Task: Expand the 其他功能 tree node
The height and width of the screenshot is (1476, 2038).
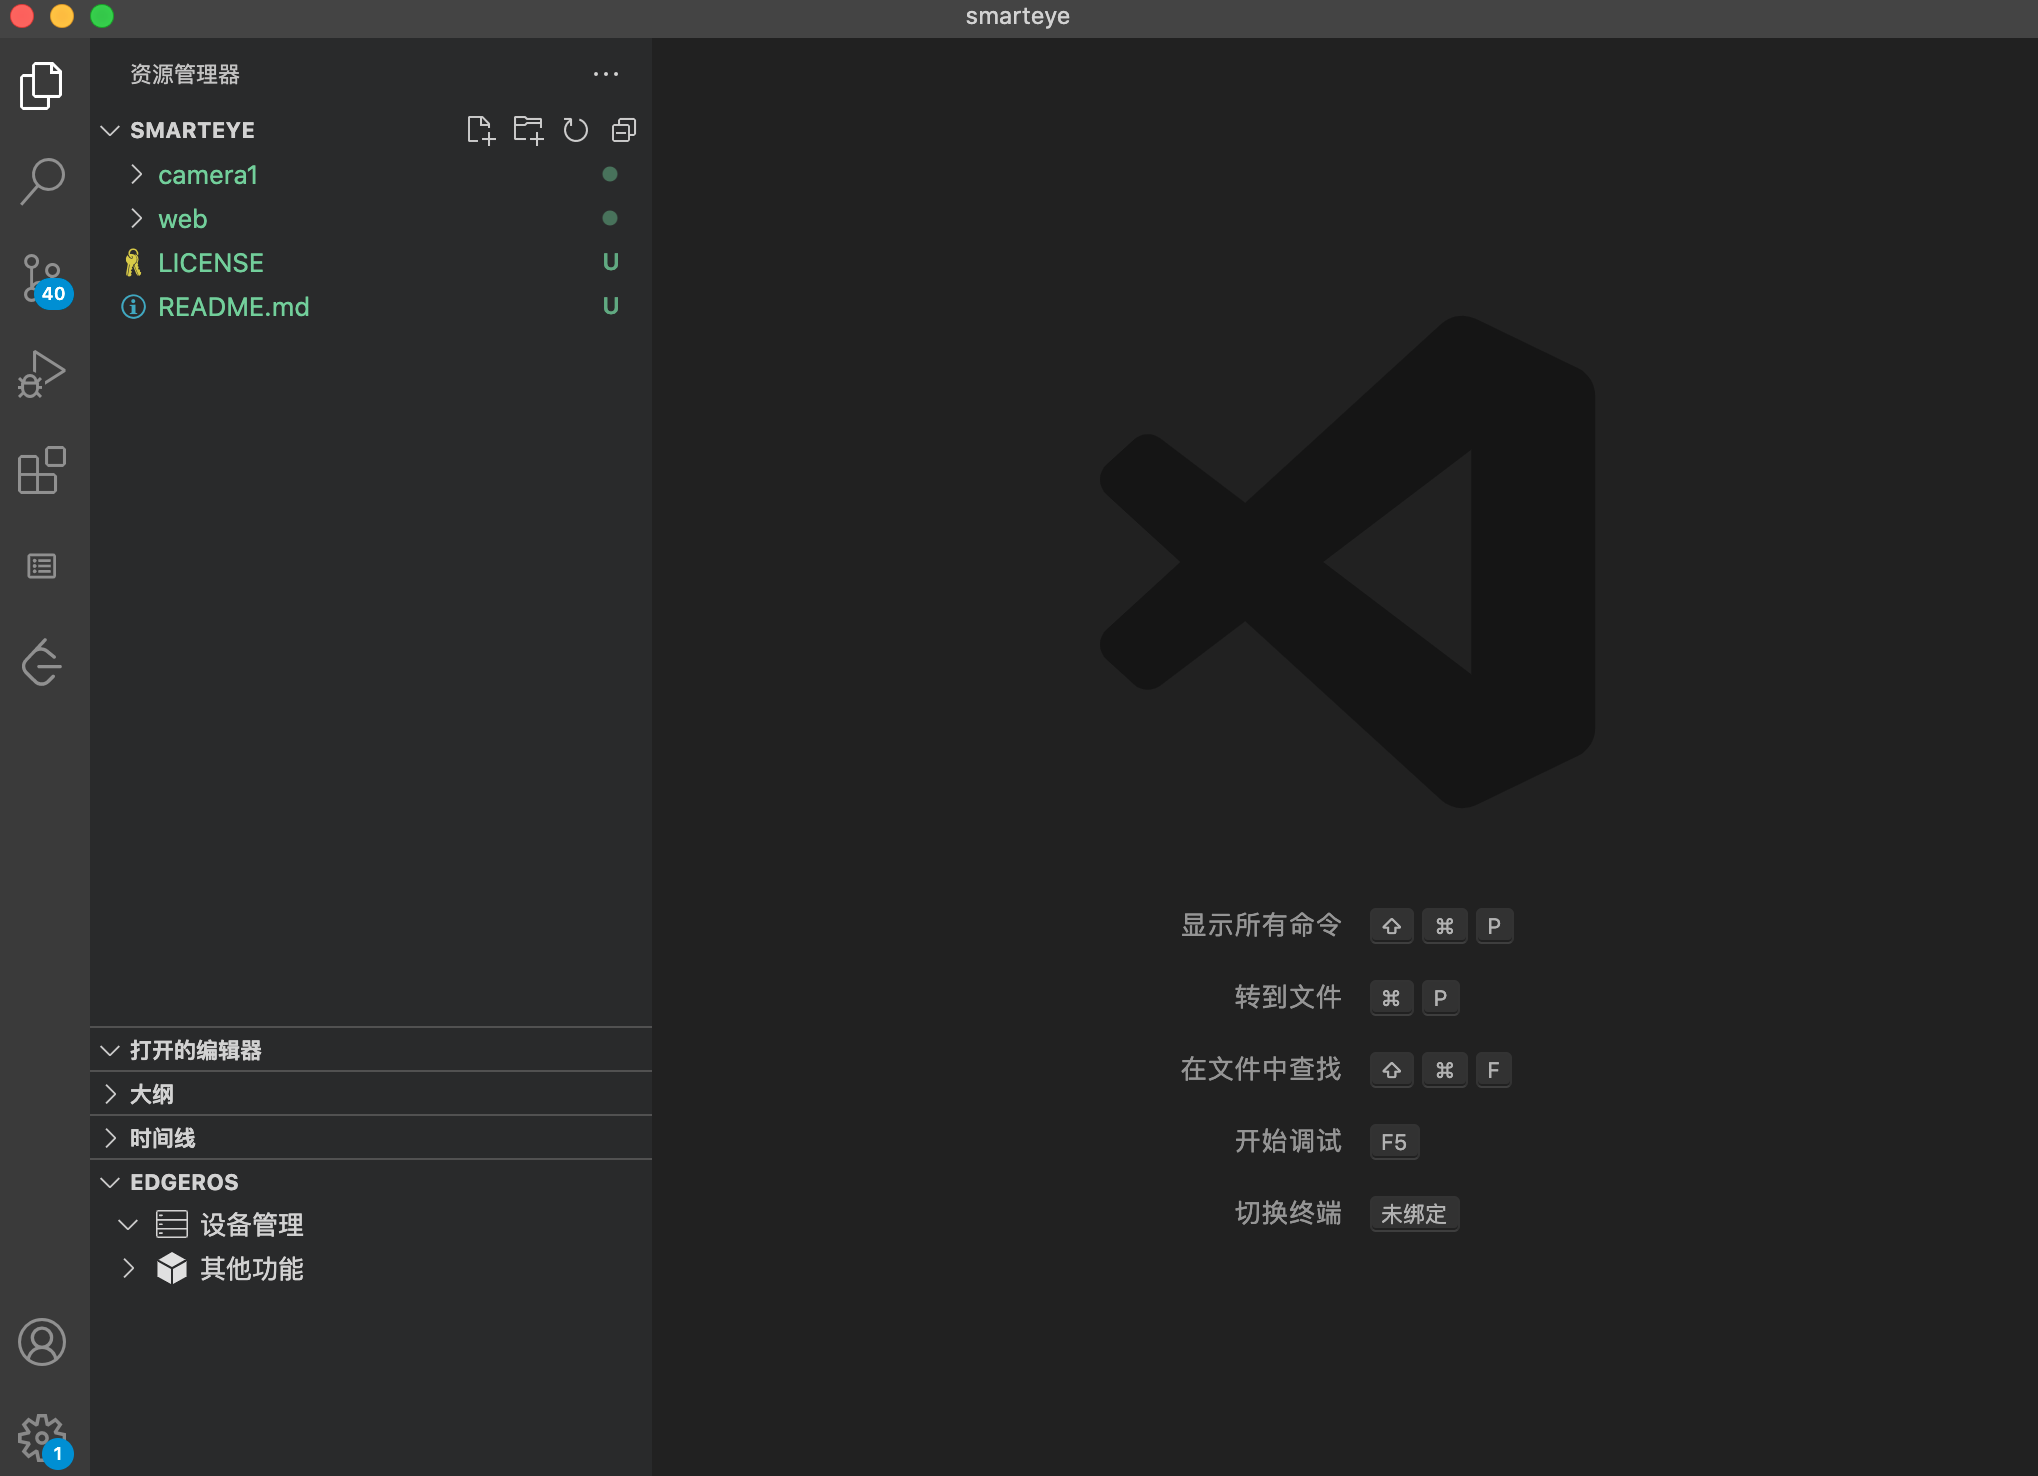Action: tap(128, 1269)
